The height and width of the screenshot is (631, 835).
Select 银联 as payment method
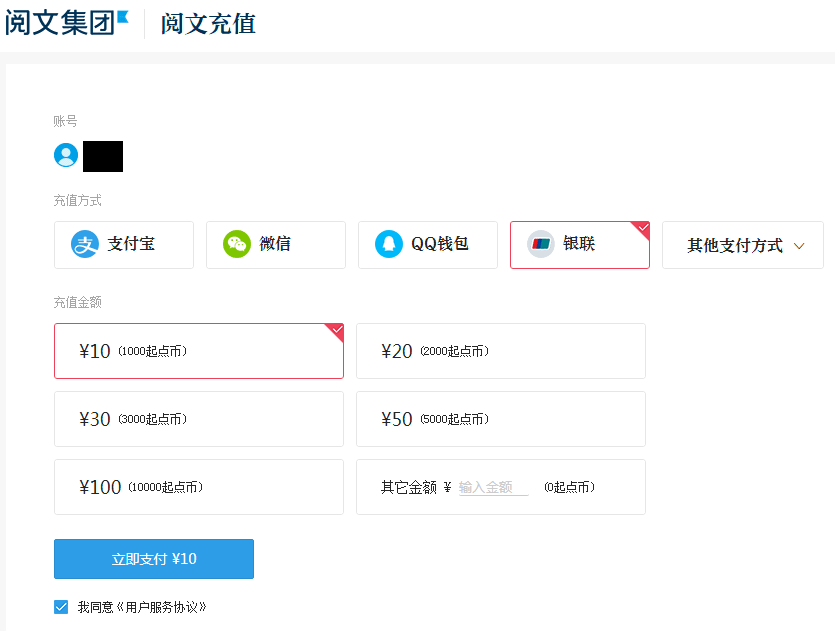coord(580,245)
